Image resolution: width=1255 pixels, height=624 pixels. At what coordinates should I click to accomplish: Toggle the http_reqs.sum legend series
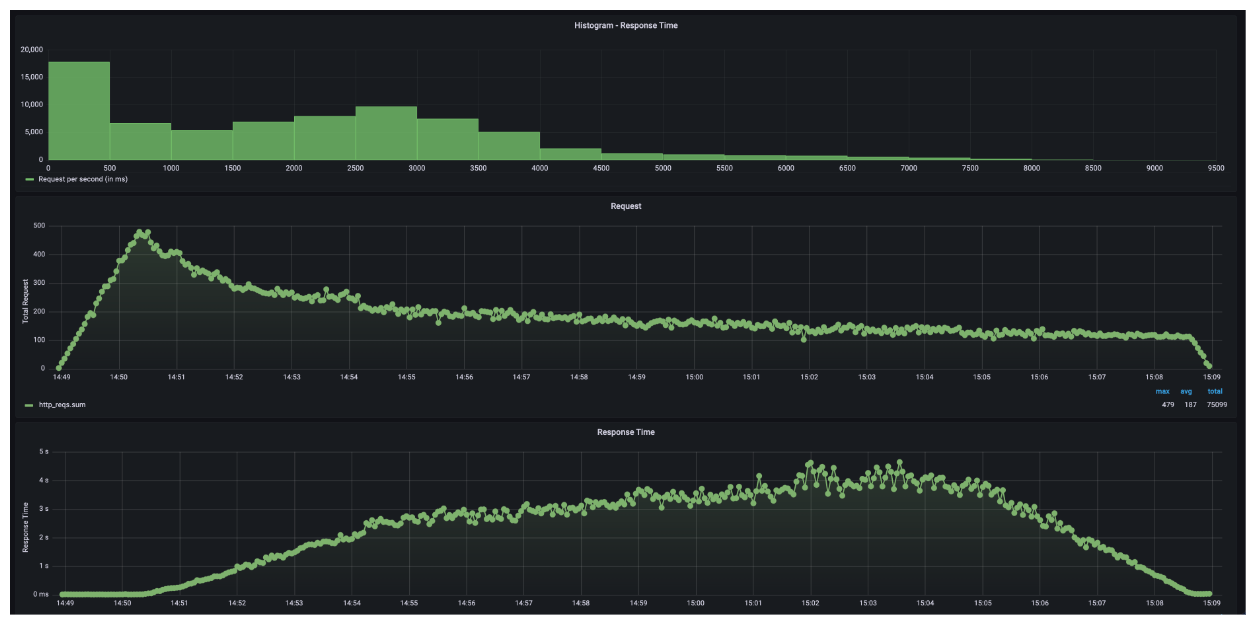tap(58, 404)
